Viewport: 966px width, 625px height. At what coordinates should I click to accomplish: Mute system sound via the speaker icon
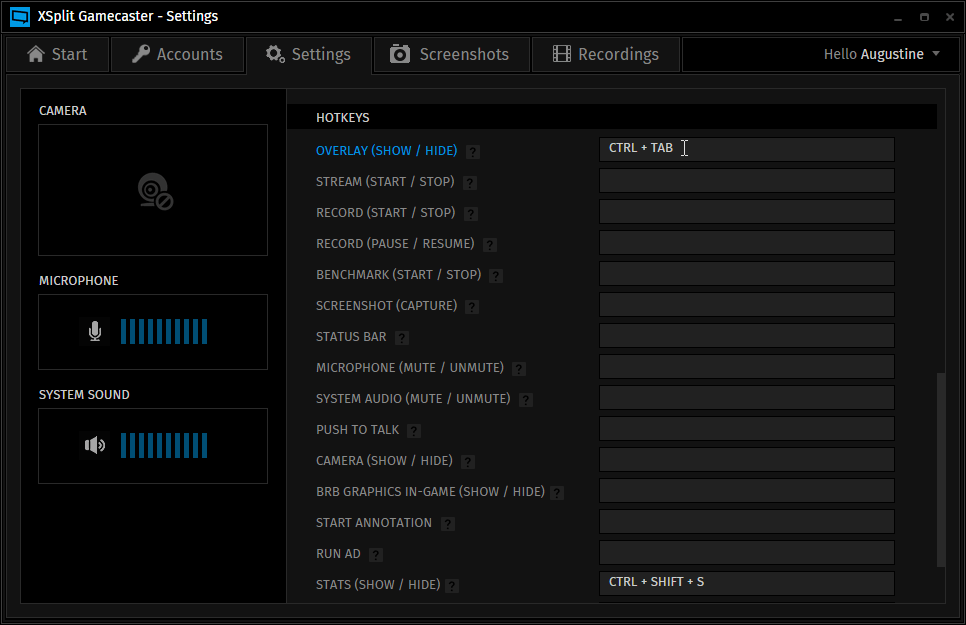click(95, 445)
